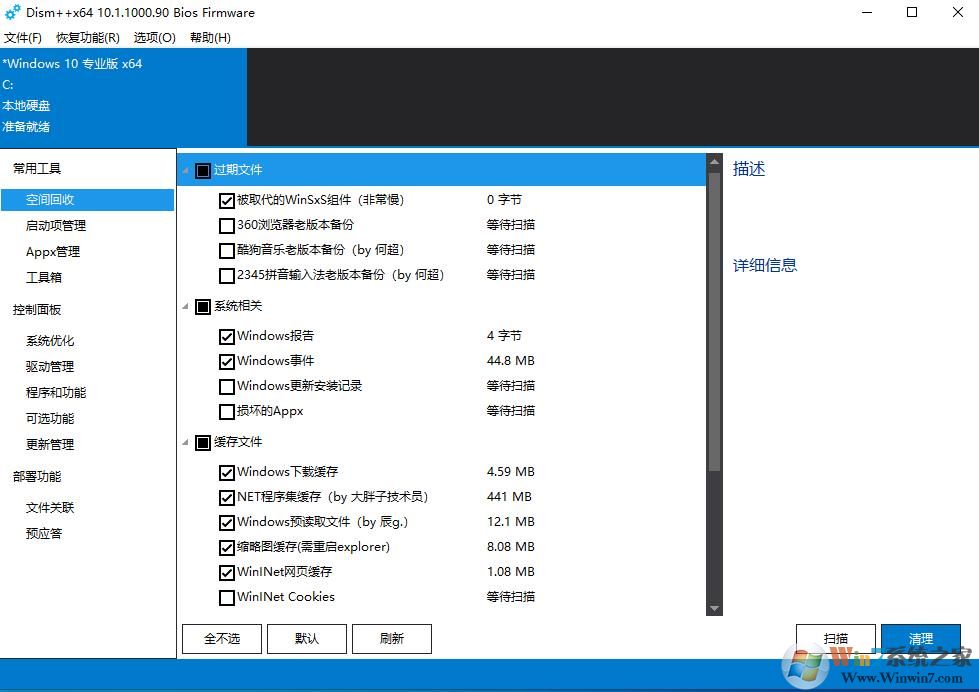Viewport: 979px width, 692px height.
Task: Uncheck Windows事件 checkbox
Action: (x=227, y=362)
